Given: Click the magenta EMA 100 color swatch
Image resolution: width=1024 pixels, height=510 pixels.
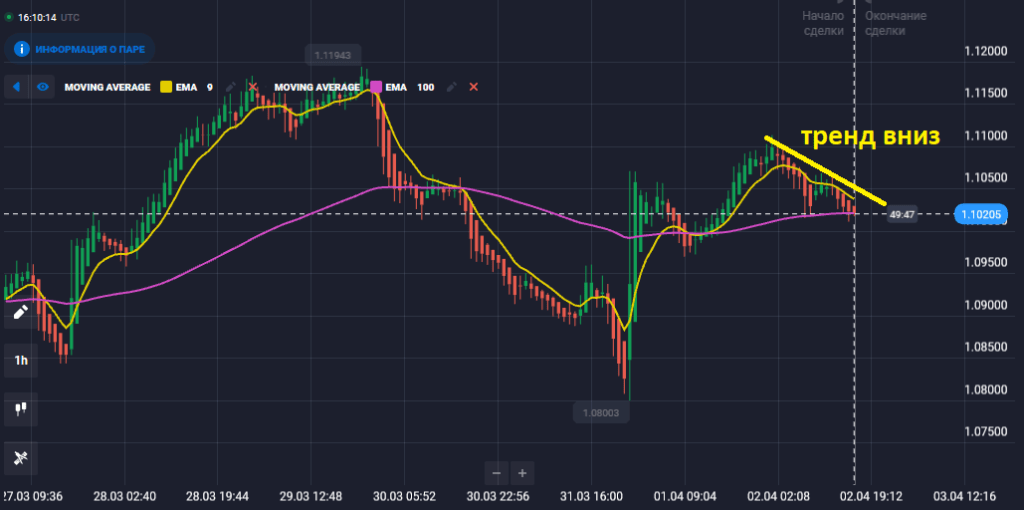Looking at the screenshot, I should point(376,87).
